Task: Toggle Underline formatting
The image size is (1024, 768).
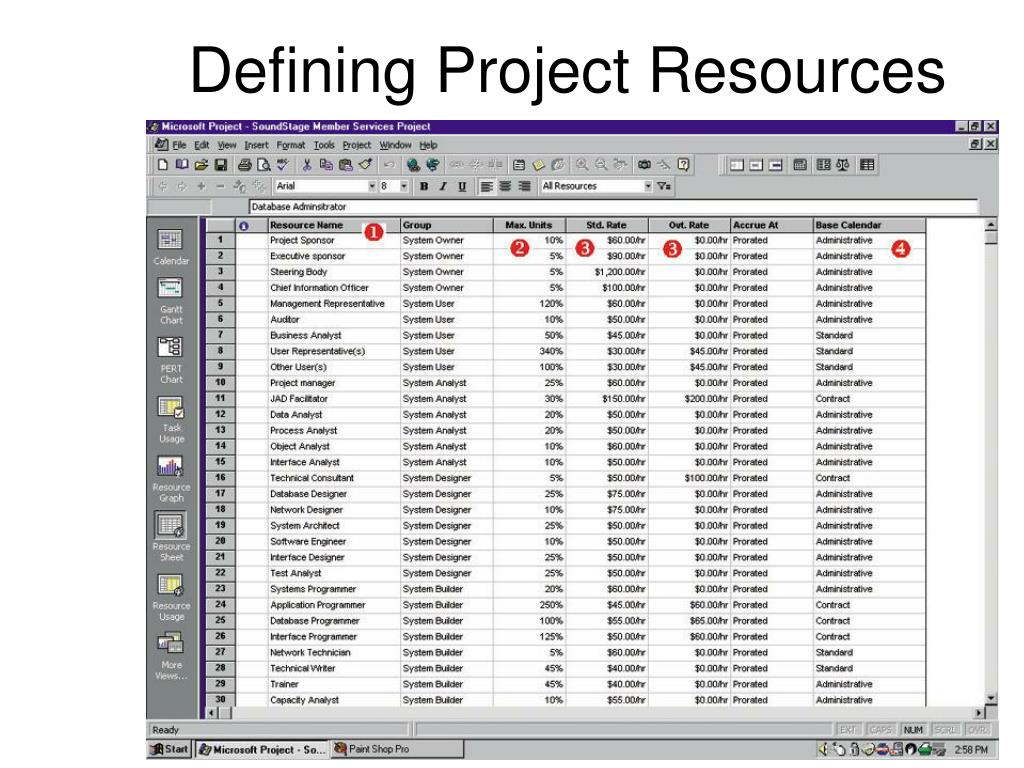Action: click(x=462, y=186)
